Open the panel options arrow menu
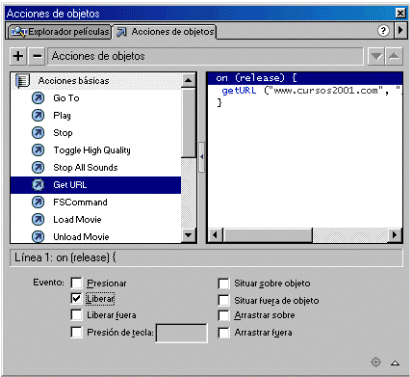This screenshot has height=377, width=410. click(x=400, y=31)
